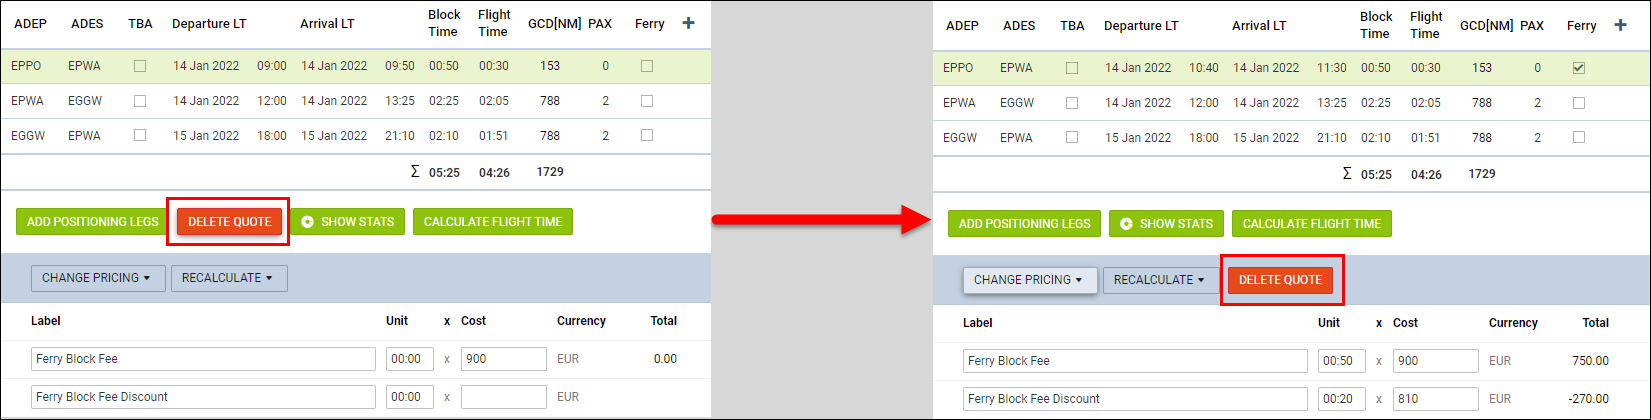Click plus icon in right table header

point(1620,25)
